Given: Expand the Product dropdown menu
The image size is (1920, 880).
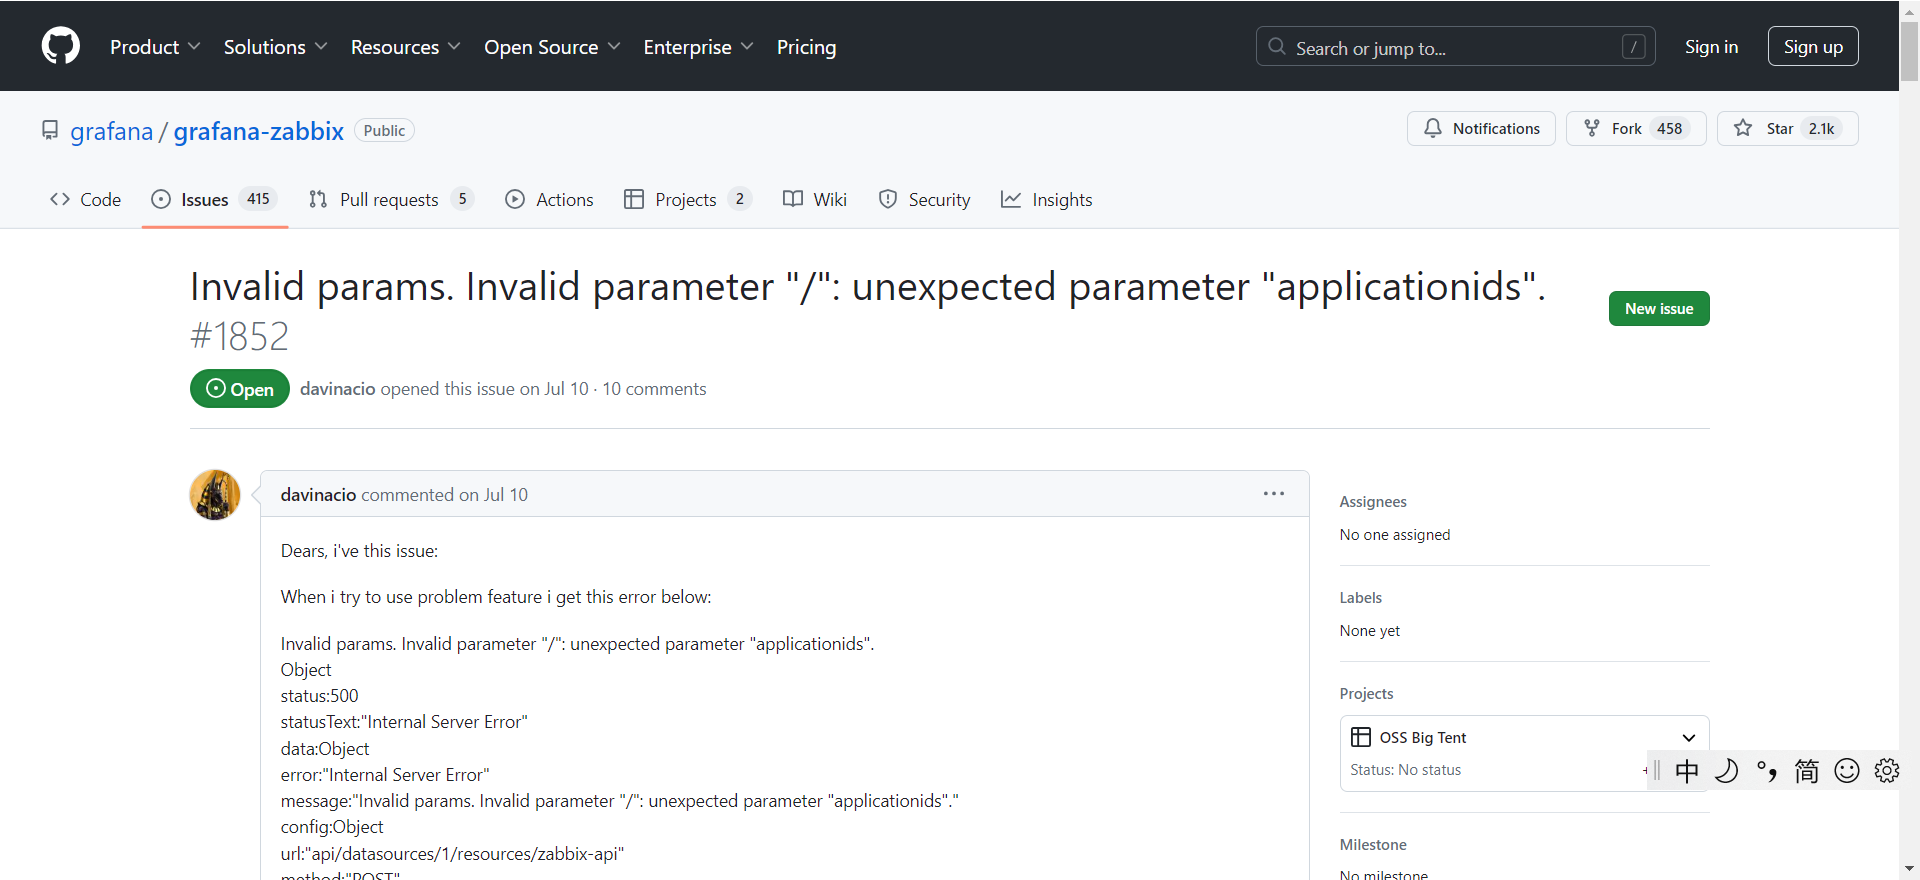Looking at the screenshot, I should coord(155,47).
